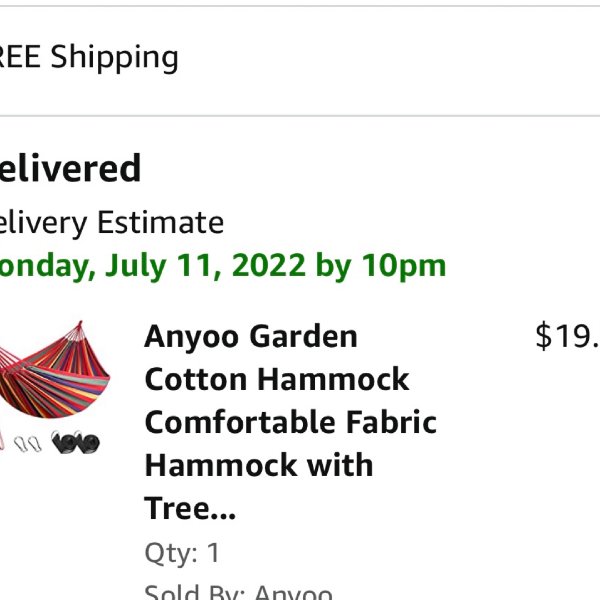The width and height of the screenshot is (600, 600).
Task: Click the bold "Delivered" status heading
Action: coord(70,168)
